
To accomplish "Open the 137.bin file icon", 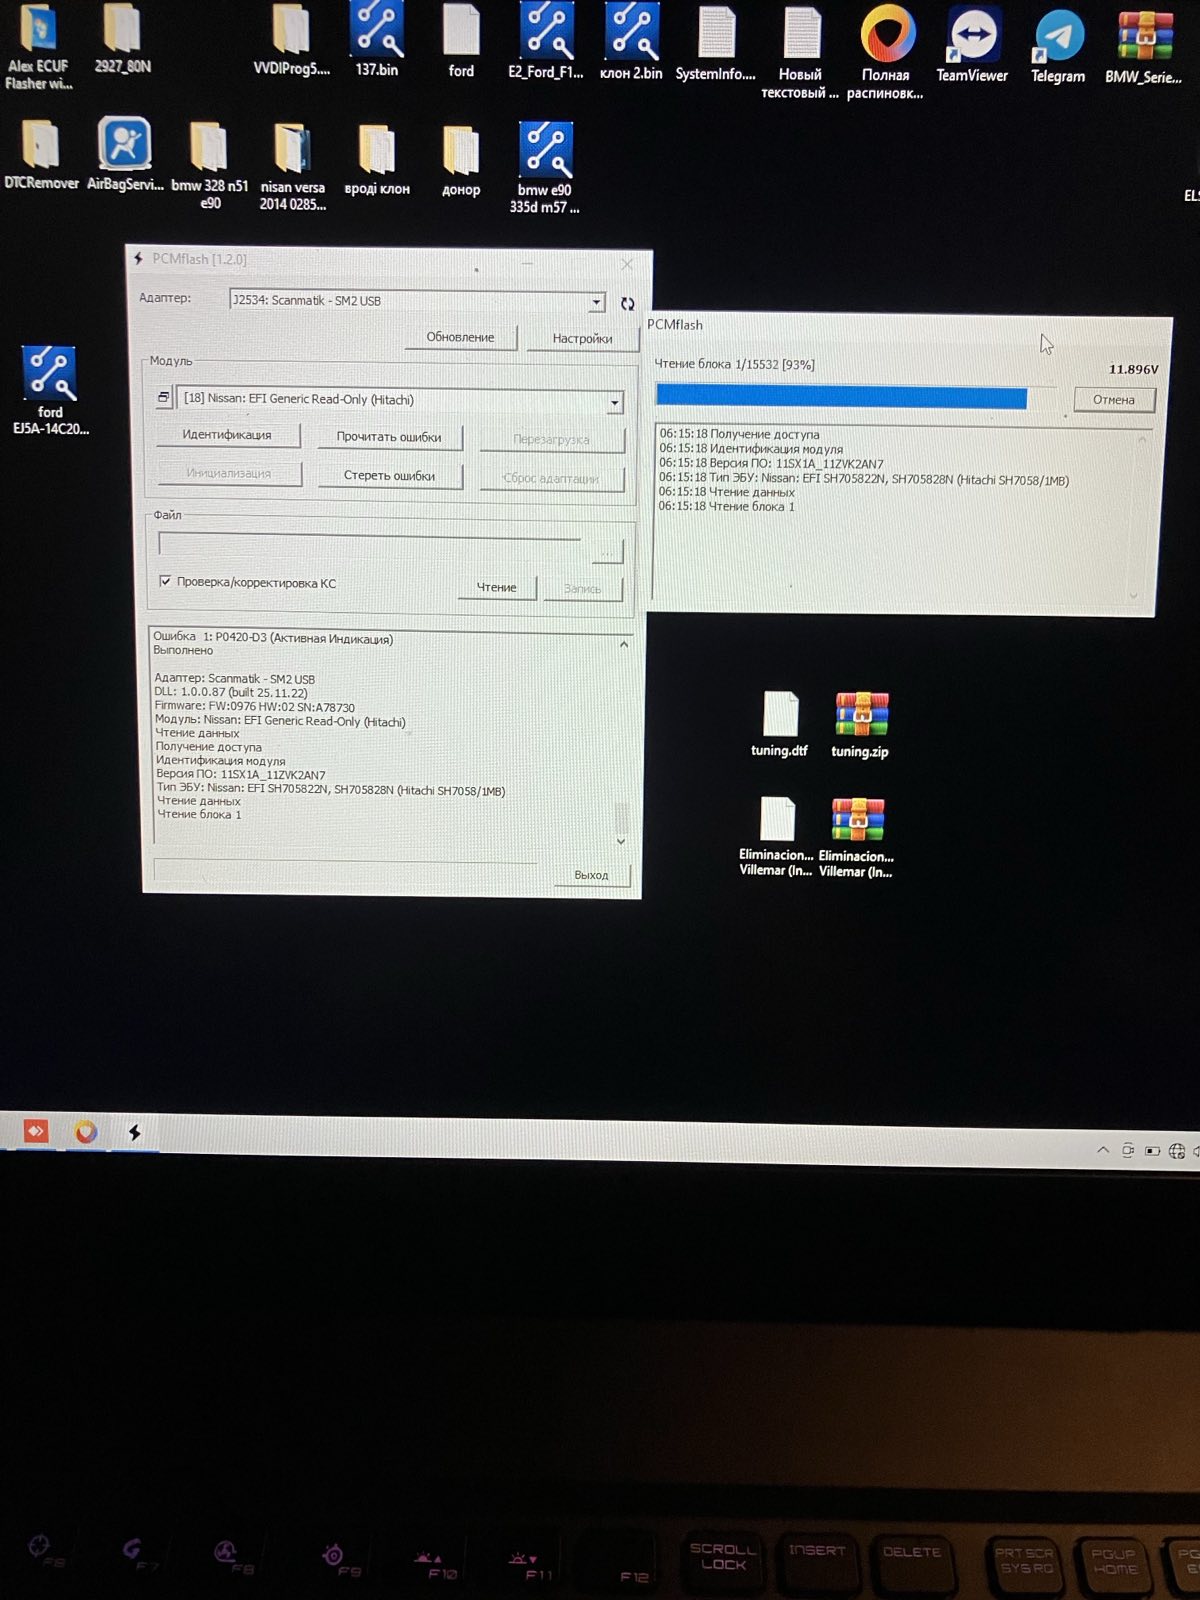I will pos(376,38).
